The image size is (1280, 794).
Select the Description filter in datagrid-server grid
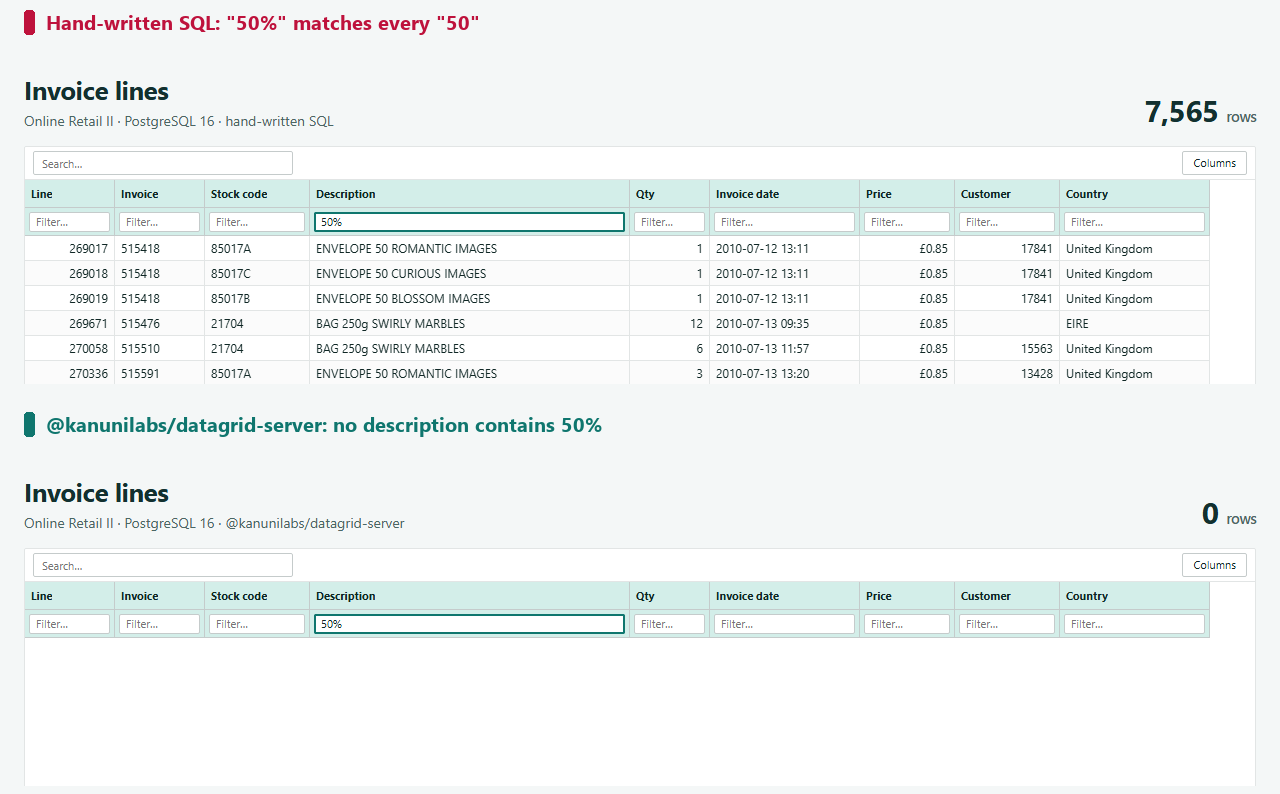click(x=470, y=624)
